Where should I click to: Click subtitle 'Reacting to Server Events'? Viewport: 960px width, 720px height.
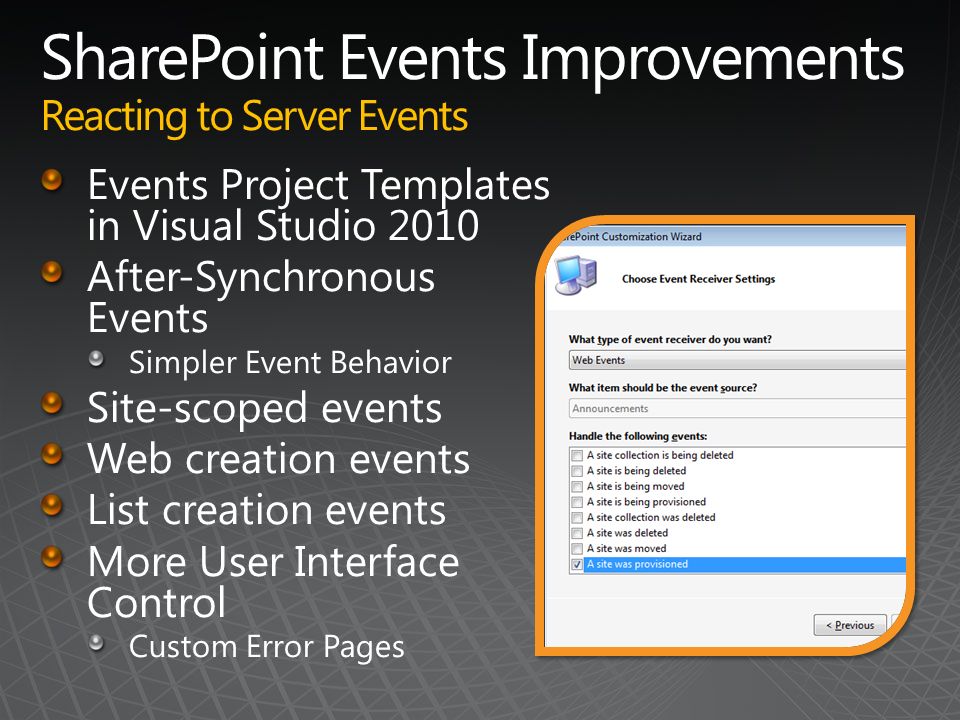pos(255,116)
